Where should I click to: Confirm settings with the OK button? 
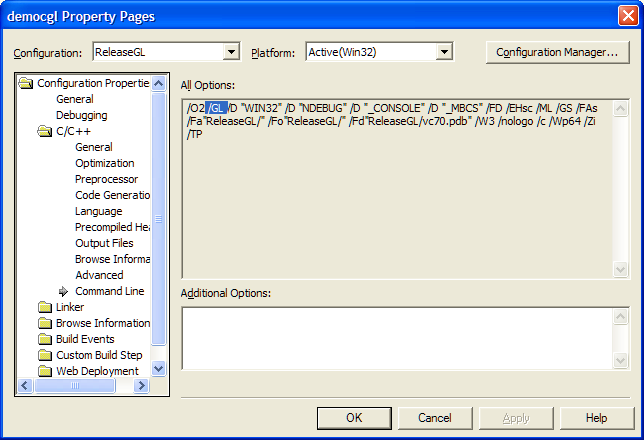point(354,418)
